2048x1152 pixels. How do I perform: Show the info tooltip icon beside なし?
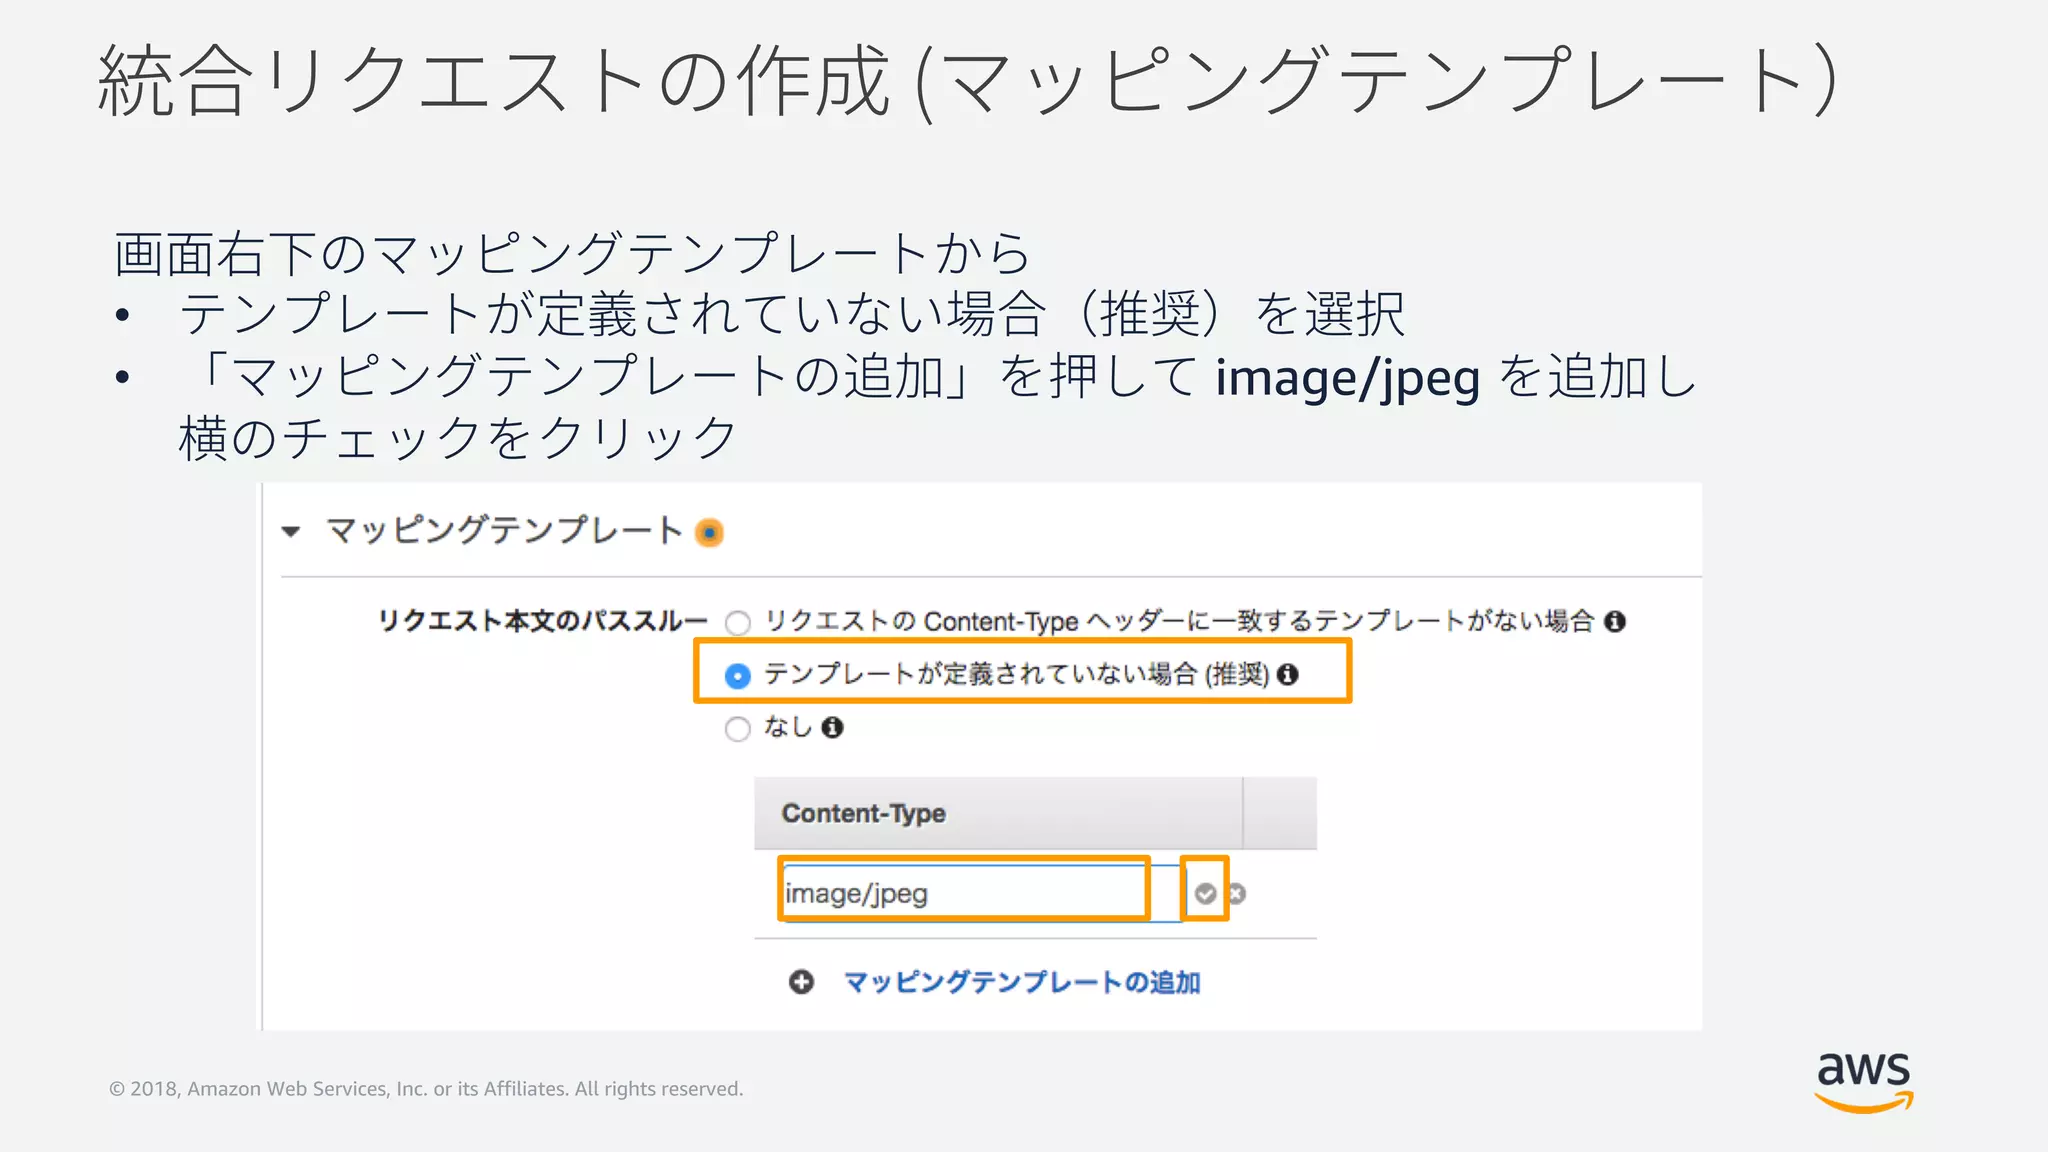[832, 728]
